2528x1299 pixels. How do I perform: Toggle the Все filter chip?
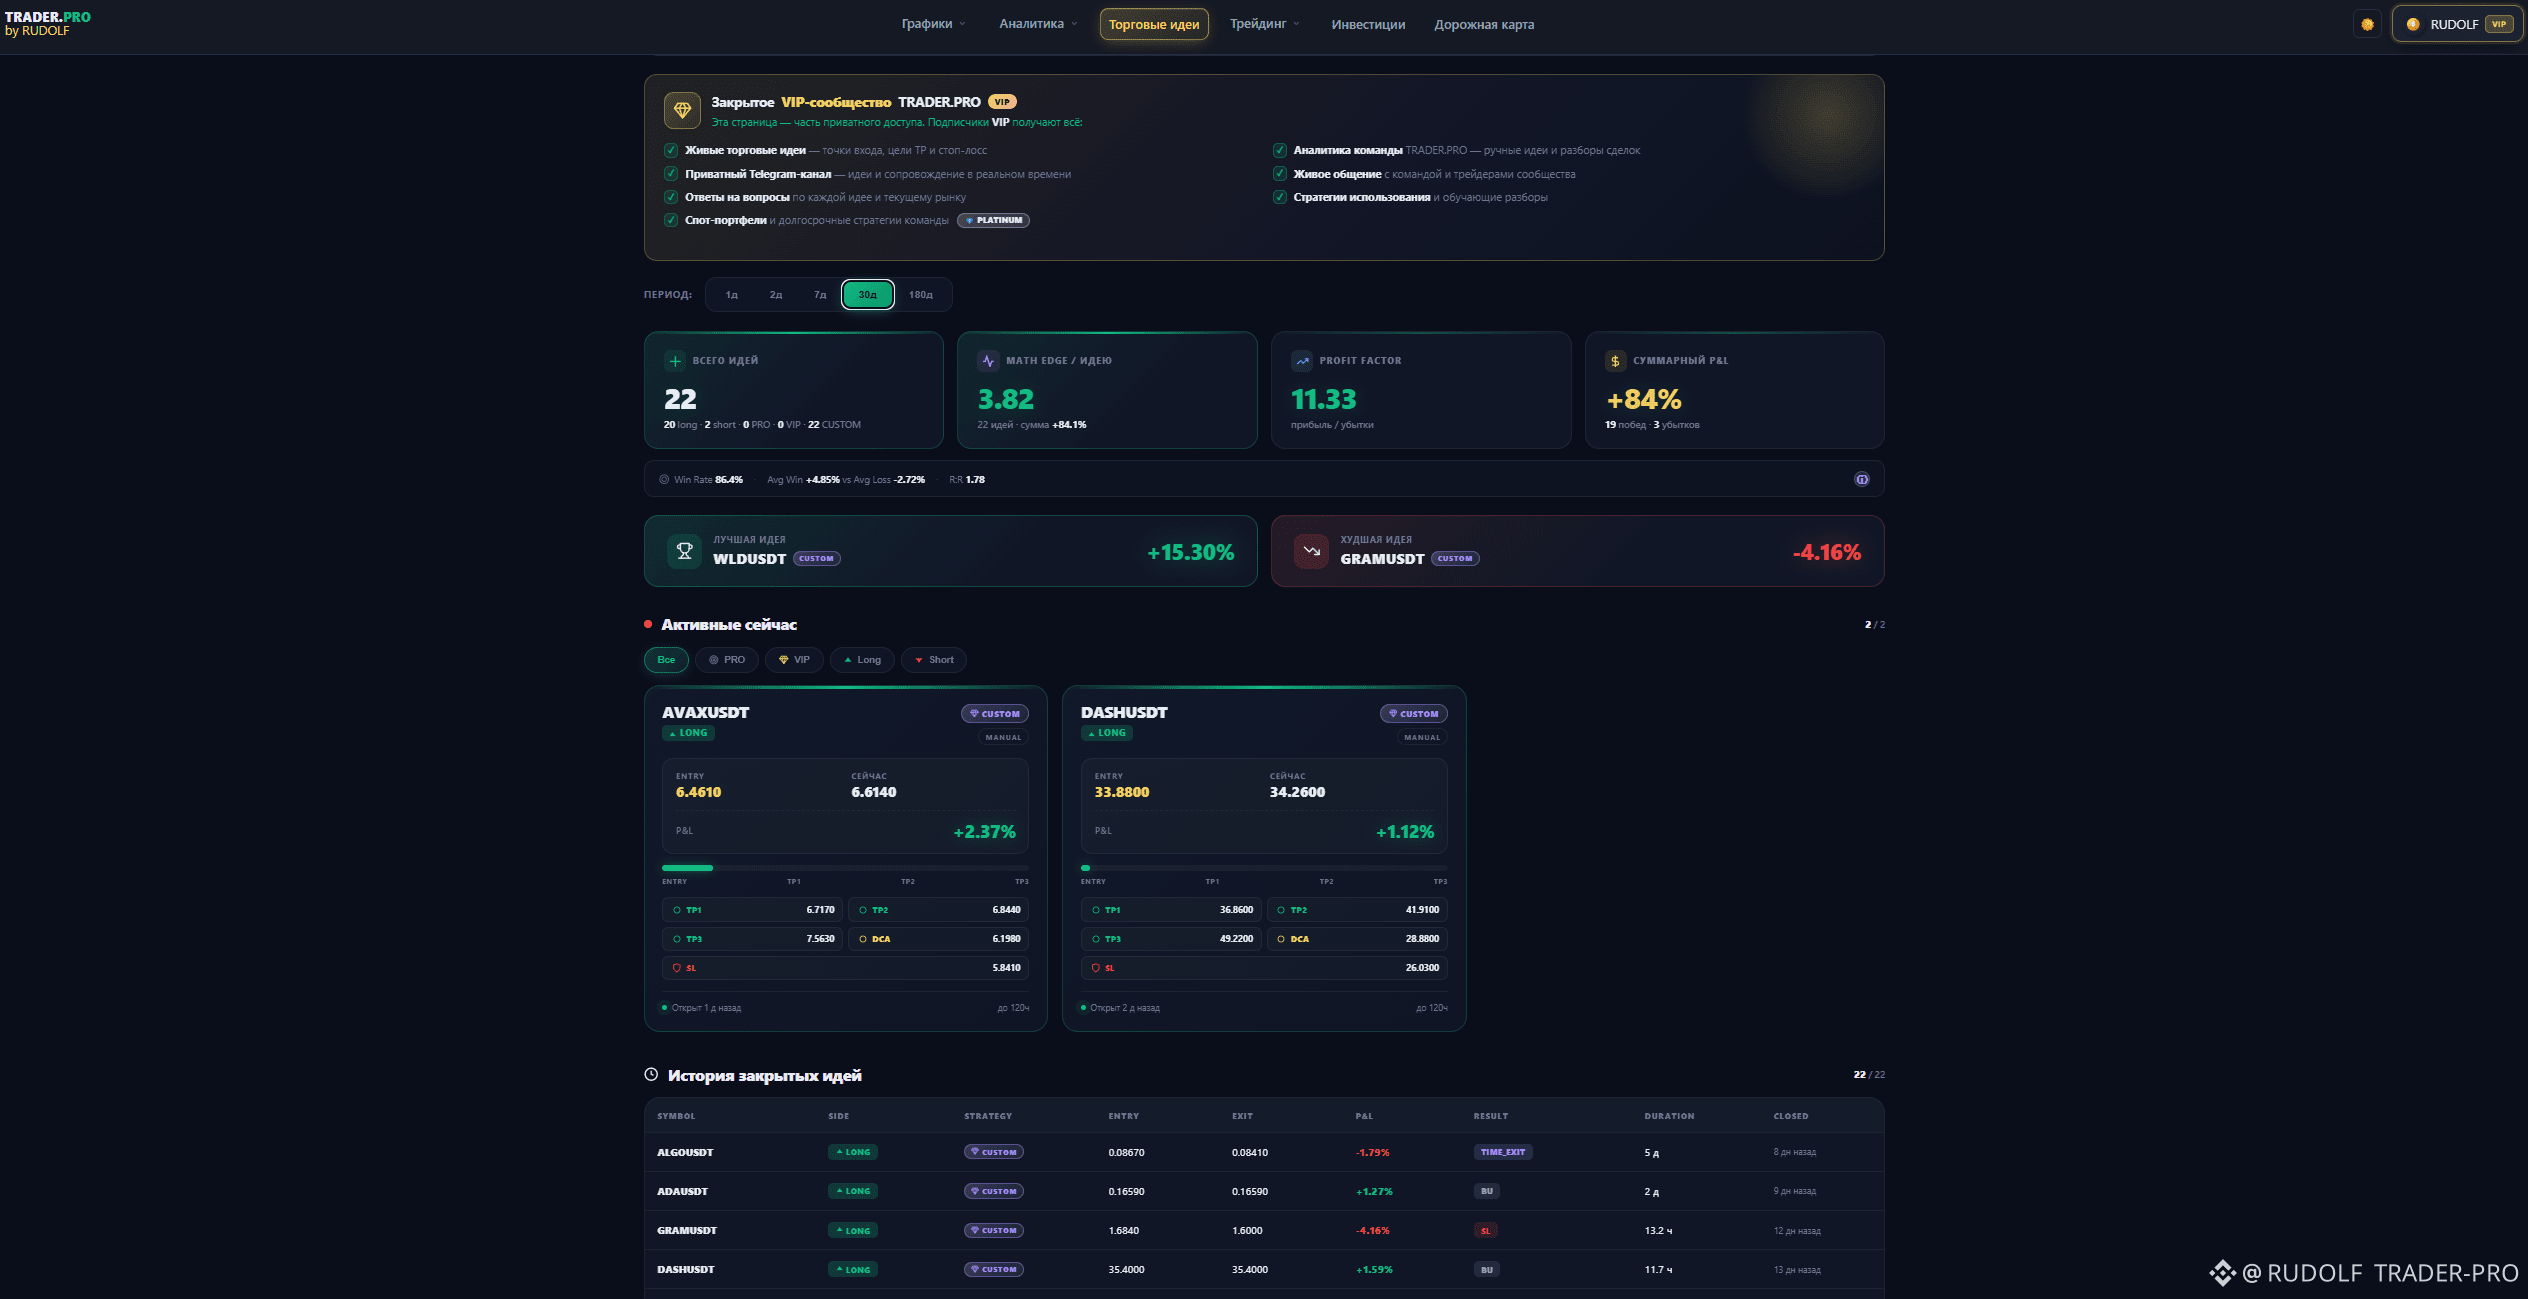(x=666, y=660)
